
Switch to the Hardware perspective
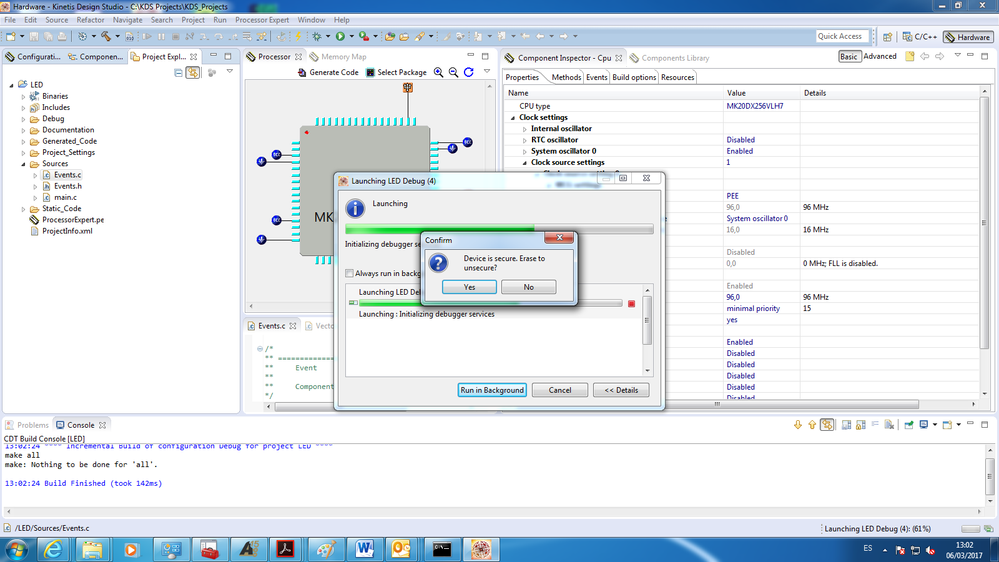(967, 37)
